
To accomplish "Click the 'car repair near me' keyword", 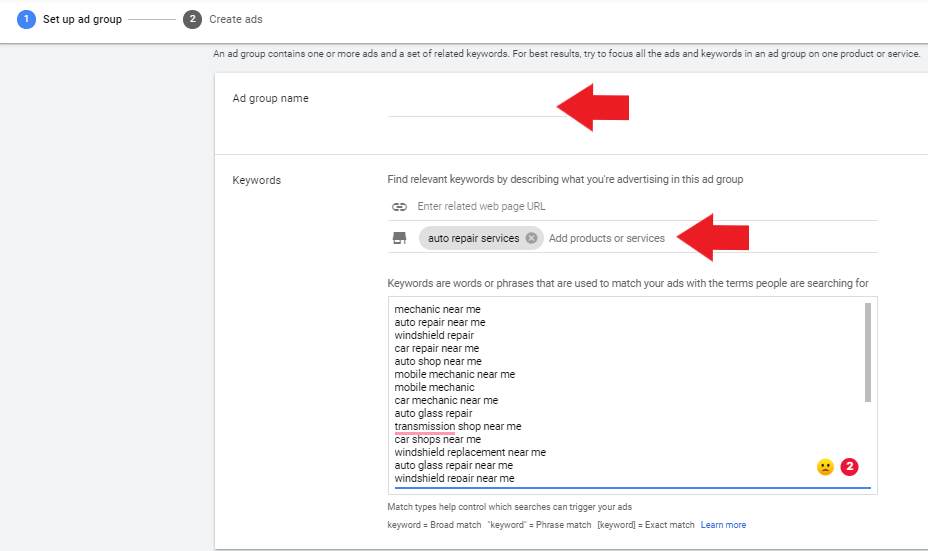I will pos(437,348).
